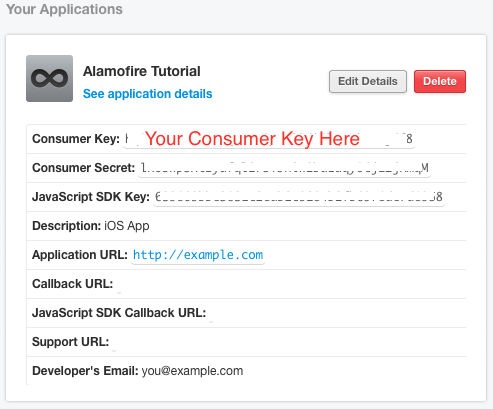Click the JavaScript SDK Callback URL label
The height and width of the screenshot is (409, 493).
(119, 313)
